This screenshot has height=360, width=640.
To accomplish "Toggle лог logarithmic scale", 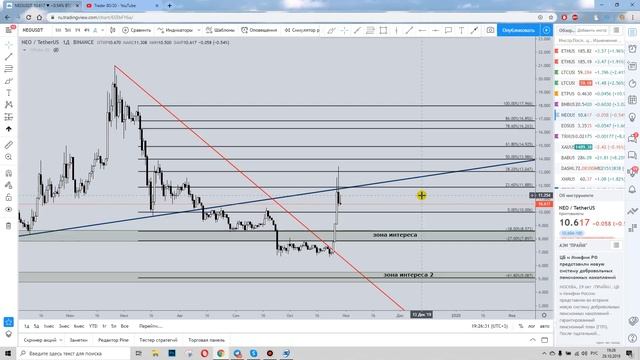I will 531,326.
